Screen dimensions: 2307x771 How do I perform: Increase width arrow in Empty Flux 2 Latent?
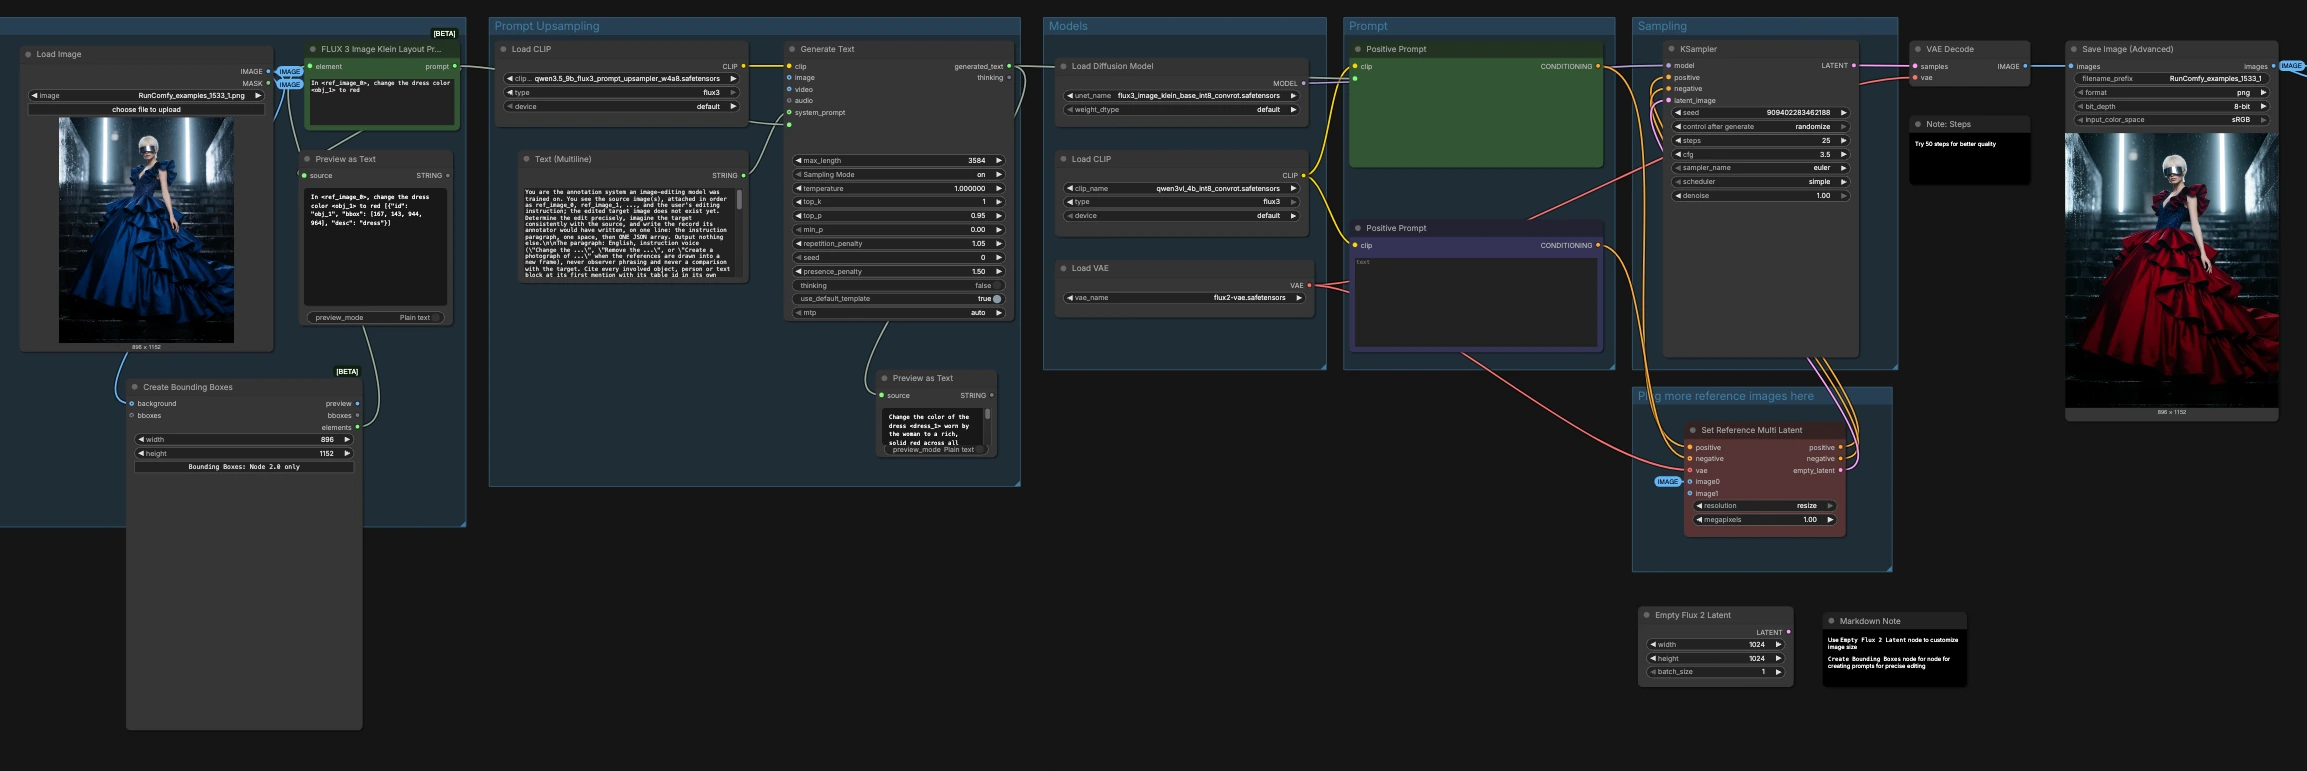(x=1778, y=645)
